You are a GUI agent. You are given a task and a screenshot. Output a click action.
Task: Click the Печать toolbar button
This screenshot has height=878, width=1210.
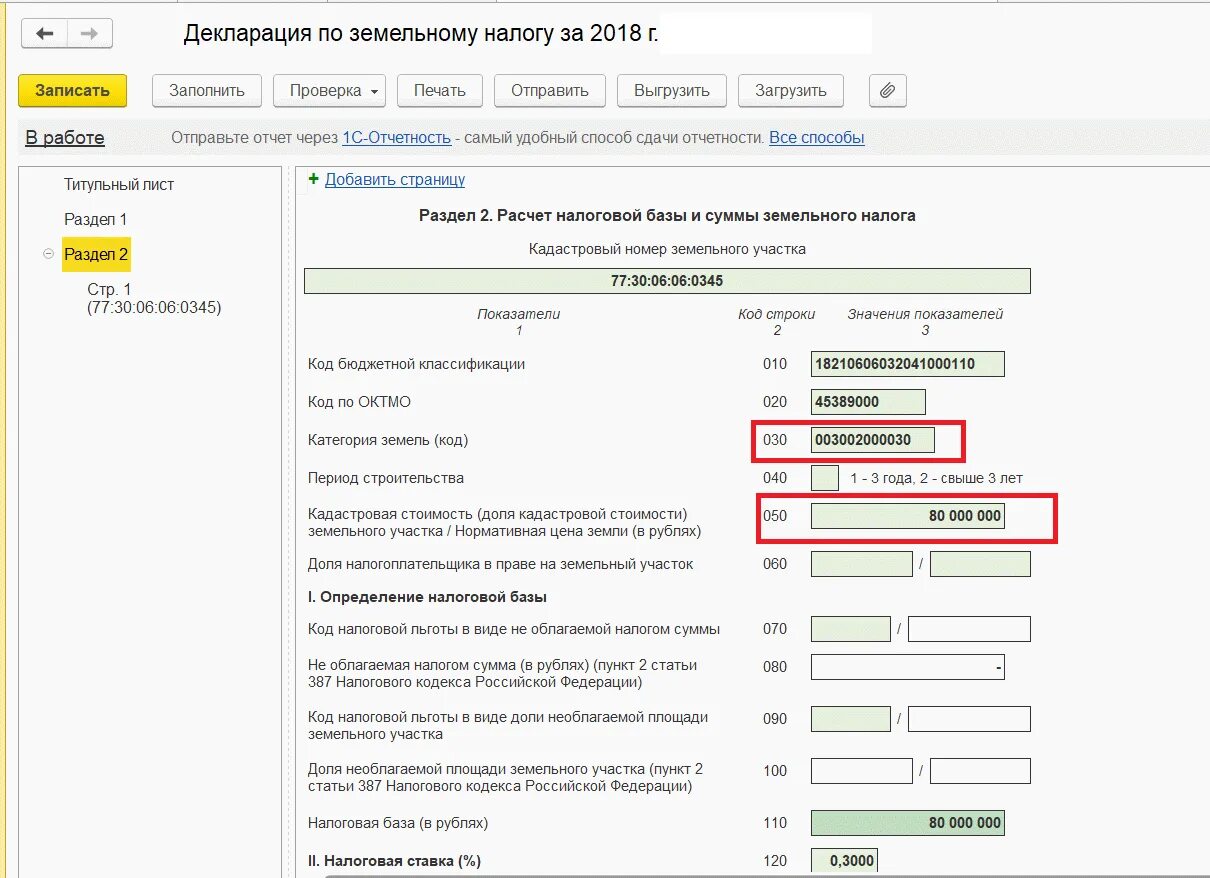pyautogui.click(x=439, y=91)
